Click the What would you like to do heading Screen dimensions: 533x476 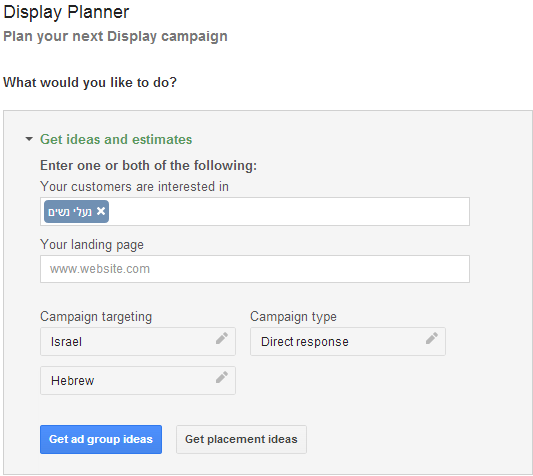[x=90, y=82]
